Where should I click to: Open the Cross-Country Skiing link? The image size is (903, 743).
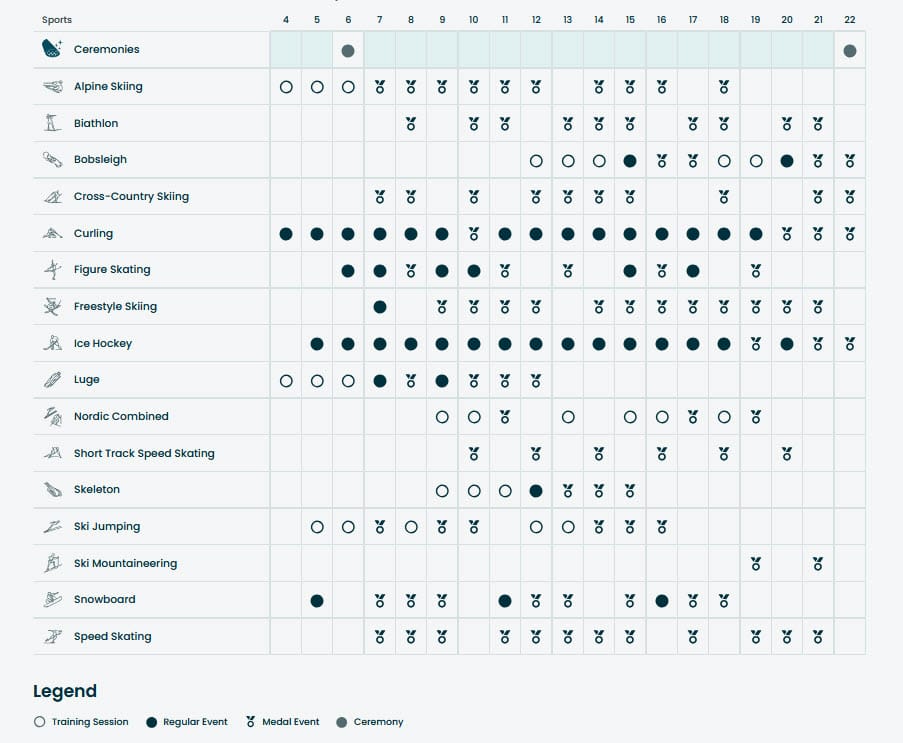[131, 197]
